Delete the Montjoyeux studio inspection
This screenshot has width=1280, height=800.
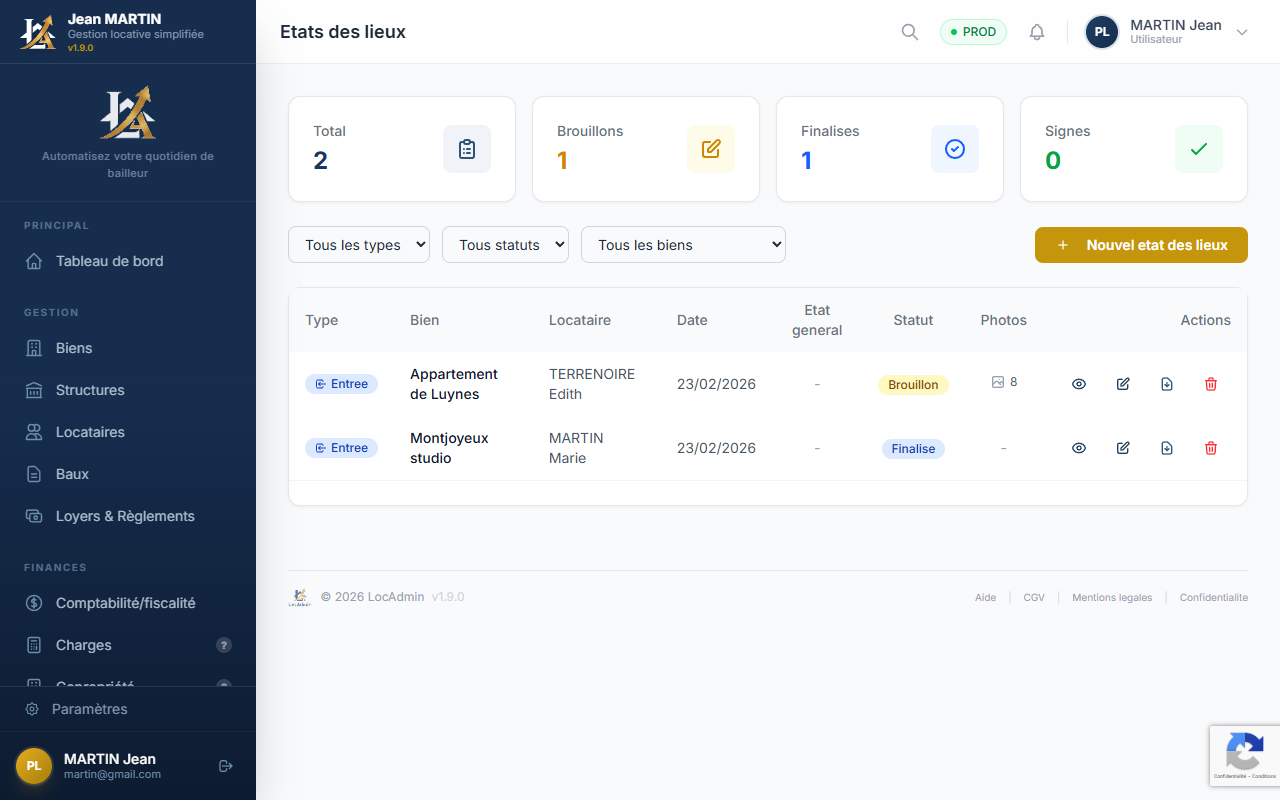(1211, 448)
